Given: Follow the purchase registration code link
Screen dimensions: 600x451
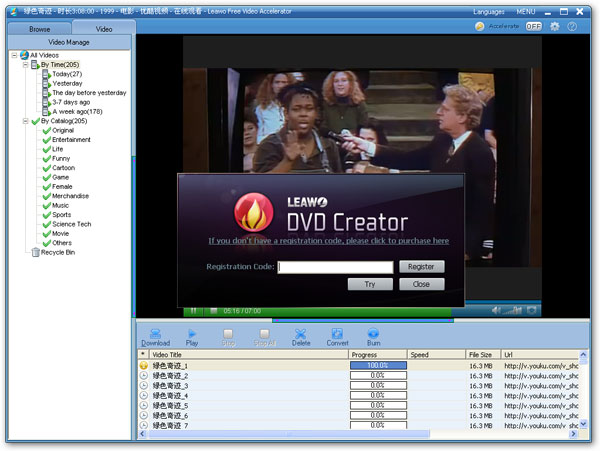Looking at the screenshot, I should [x=329, y=241].
